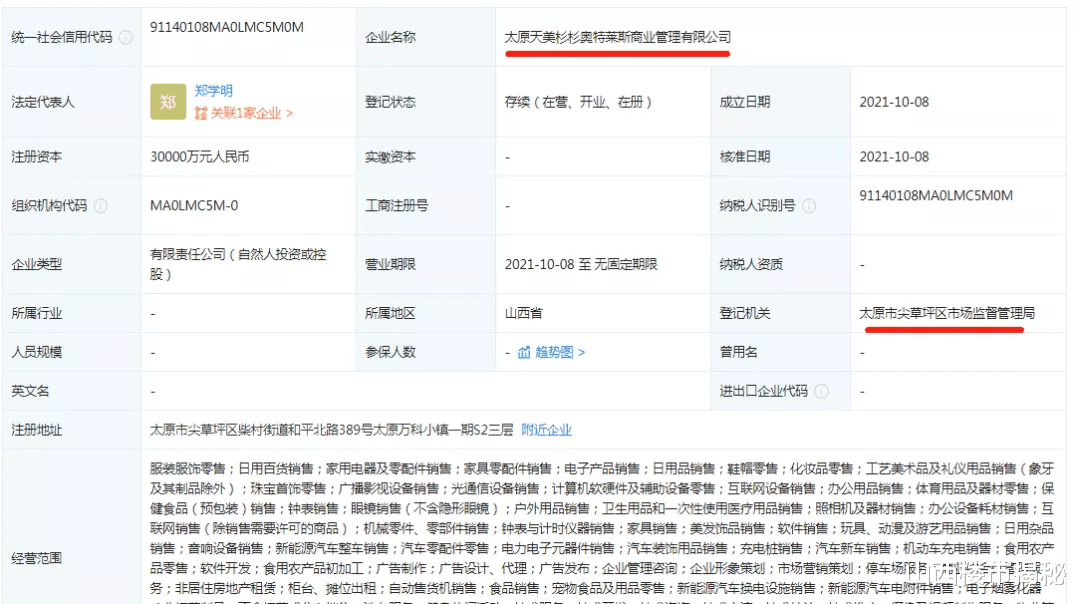Click the info icon beside 组织机构代码
This screenshot has height=604, width=1080.
(101, 205)
